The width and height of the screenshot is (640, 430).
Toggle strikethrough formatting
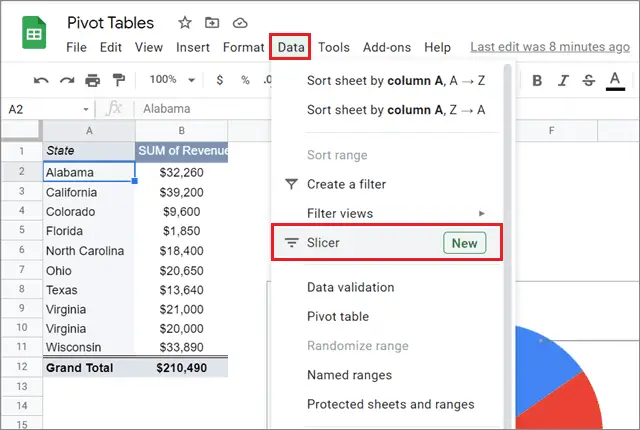pos(588,80)
